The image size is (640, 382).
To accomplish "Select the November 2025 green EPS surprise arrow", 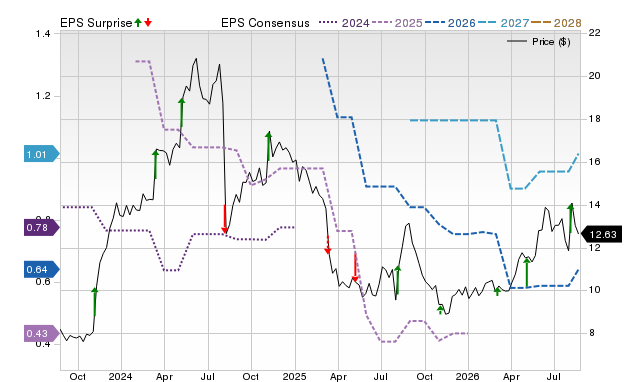I will point(440,310).
